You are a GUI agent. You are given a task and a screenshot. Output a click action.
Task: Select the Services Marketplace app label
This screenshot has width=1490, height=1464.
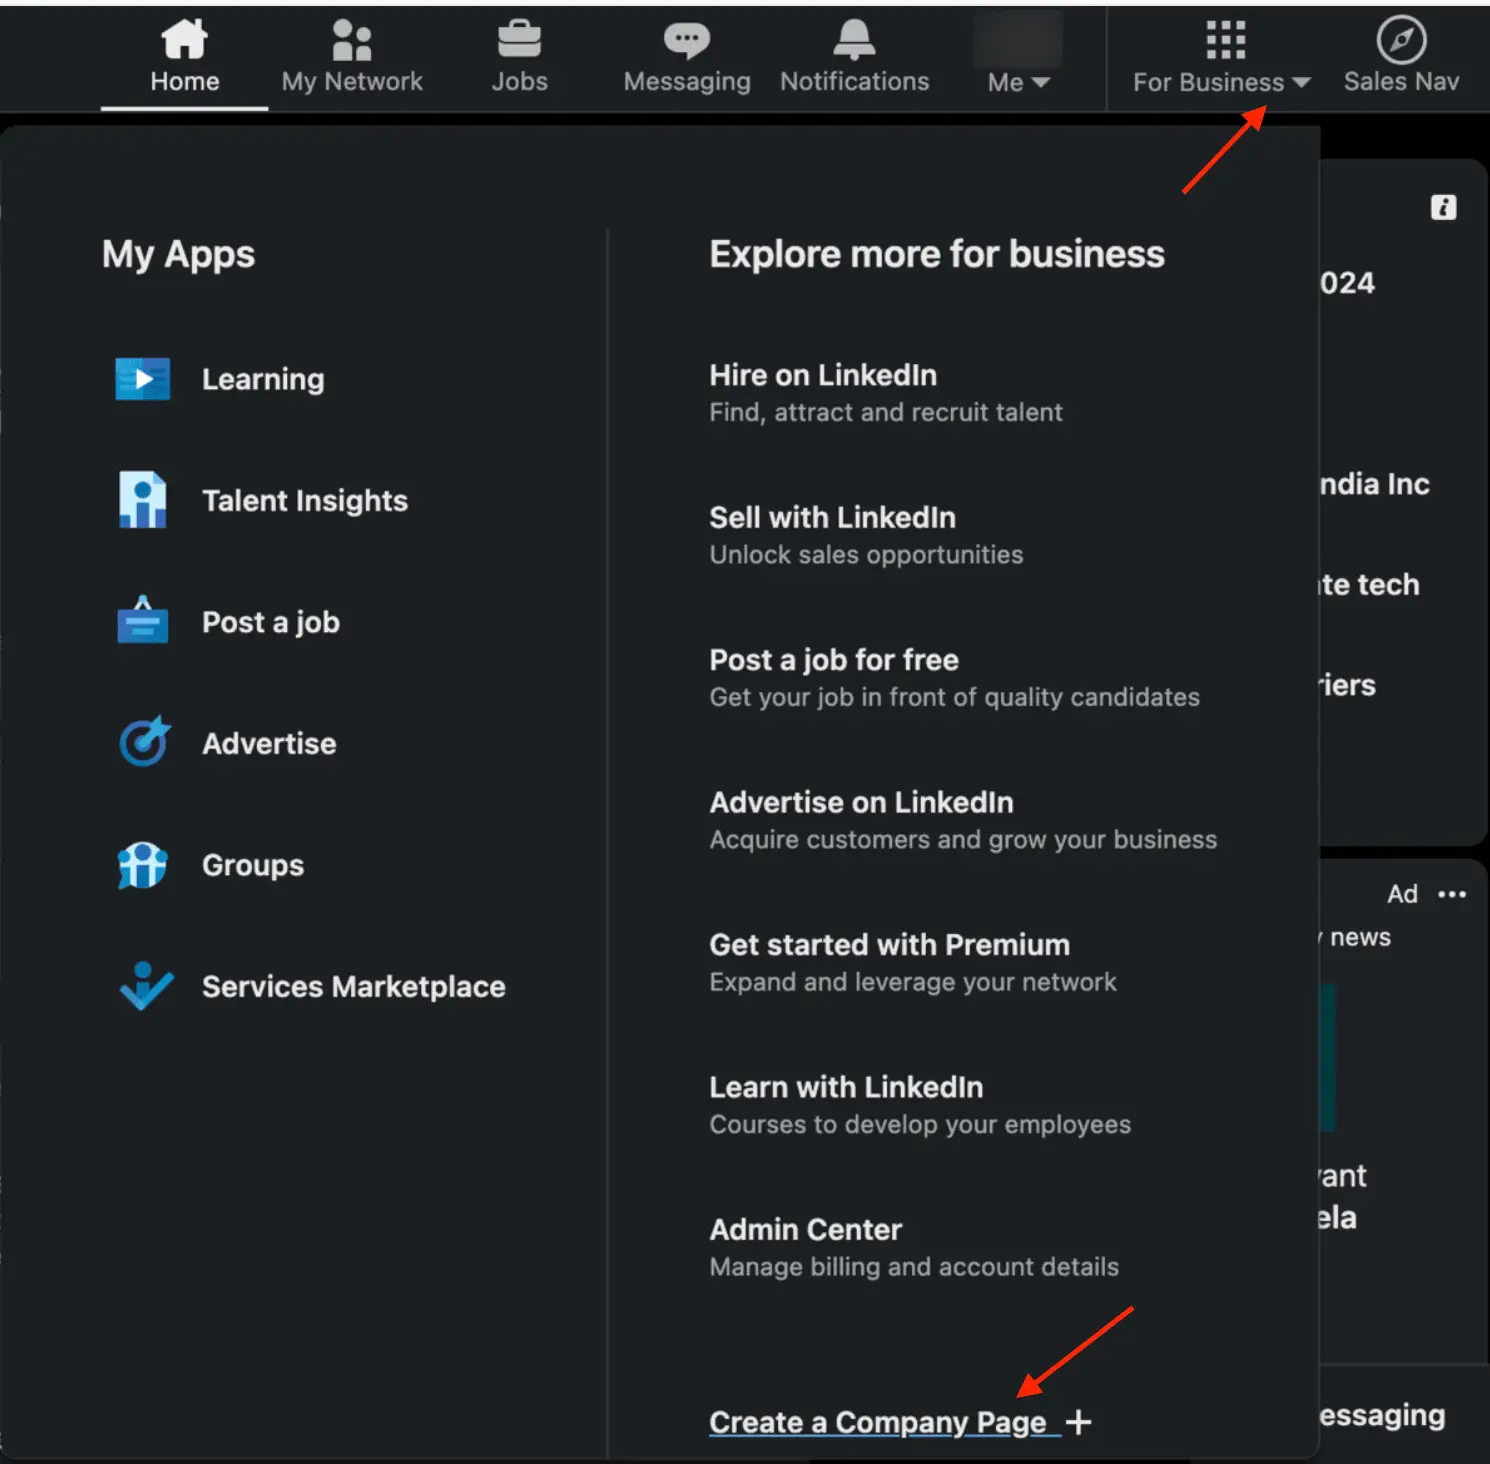(x=354, y=987)
